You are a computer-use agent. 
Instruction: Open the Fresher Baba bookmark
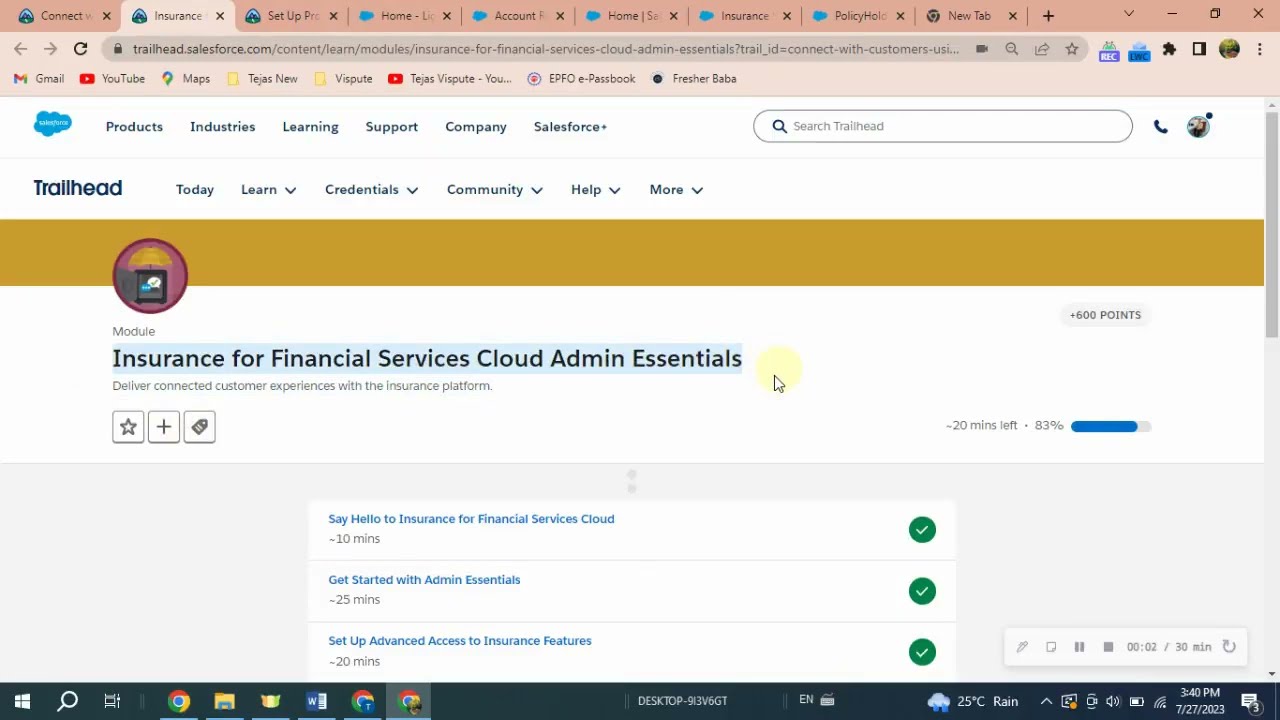coord(694,78)
